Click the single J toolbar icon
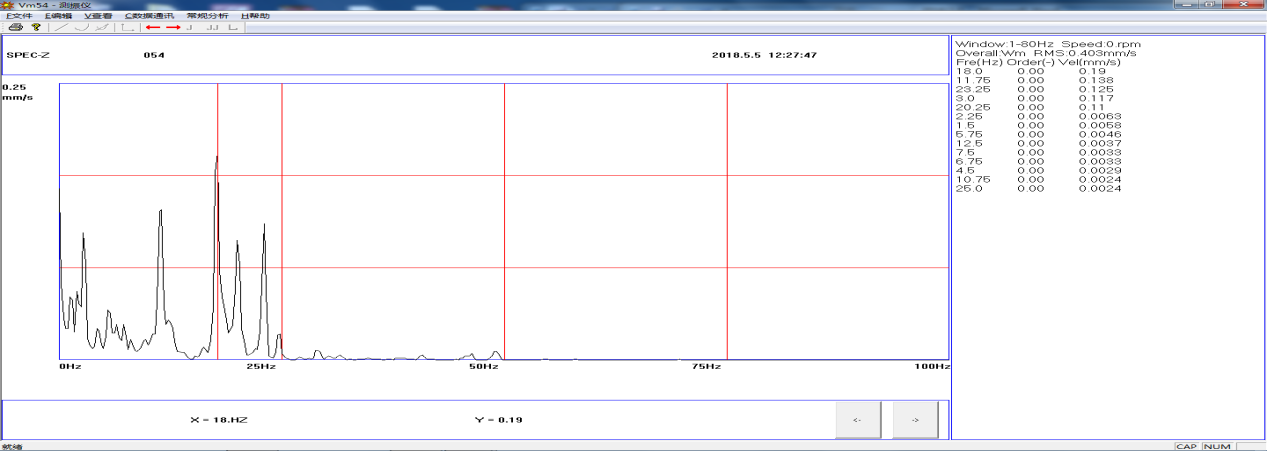Viewport: 1267px width, 451px height. tap(191, 27)
